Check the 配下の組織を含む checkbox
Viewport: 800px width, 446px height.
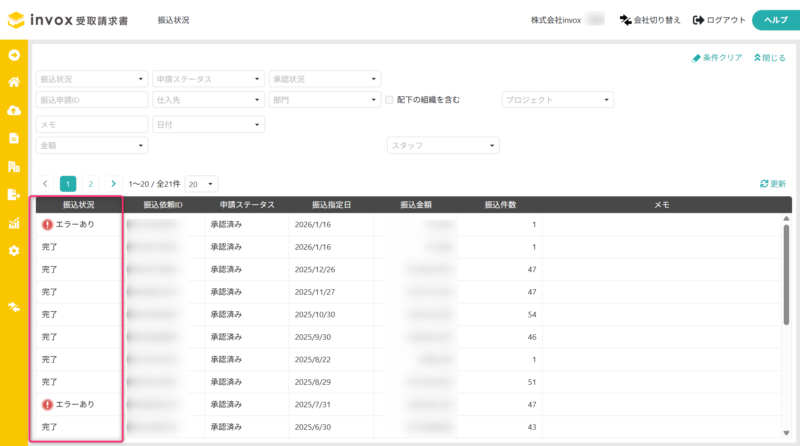click(390, 100)
